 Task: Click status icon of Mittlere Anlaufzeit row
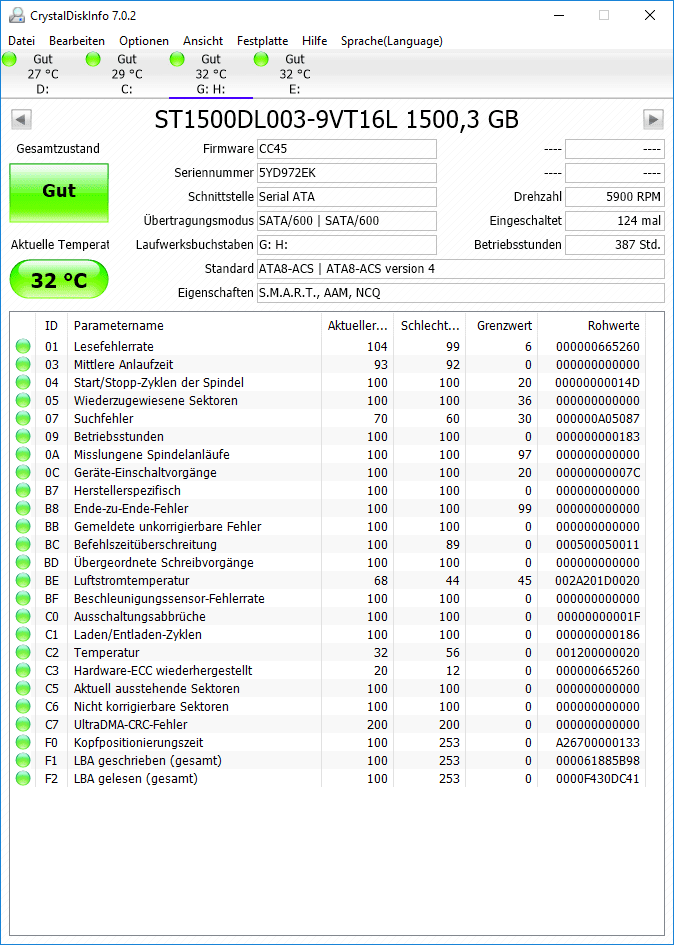pos(23,365)
